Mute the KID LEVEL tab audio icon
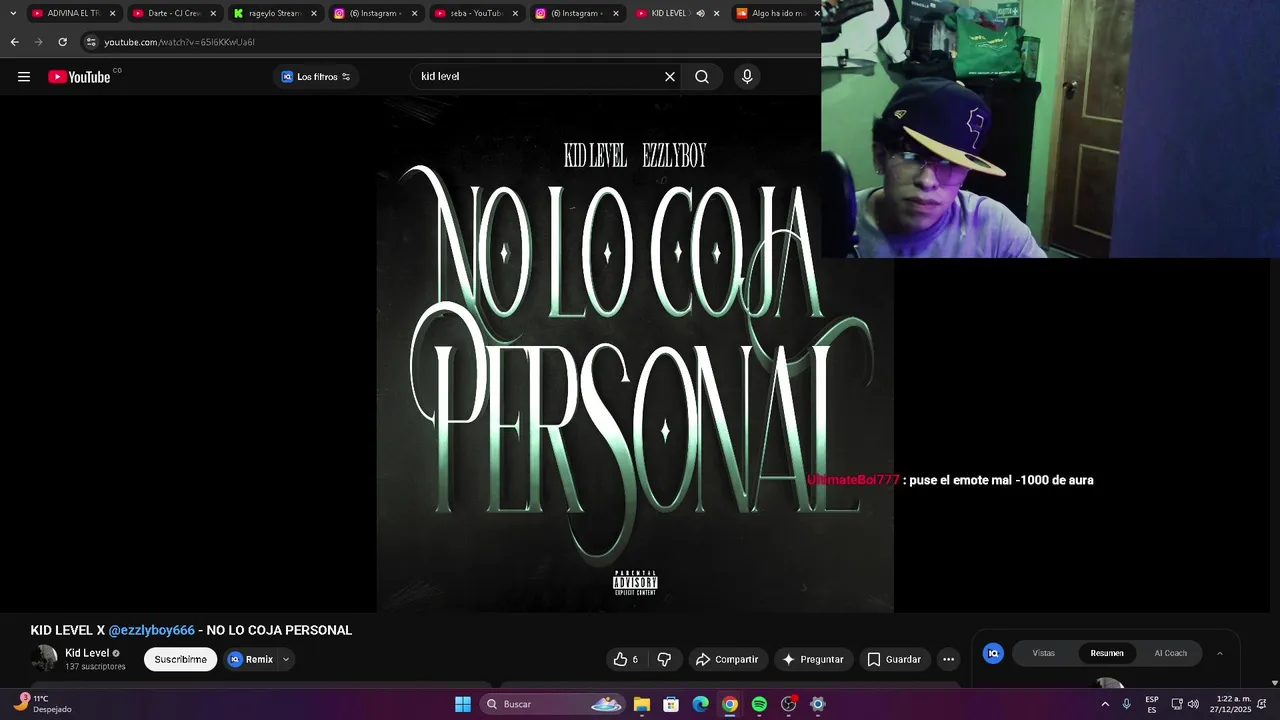Screen dimensions: 1280x720 coord(700,13)
